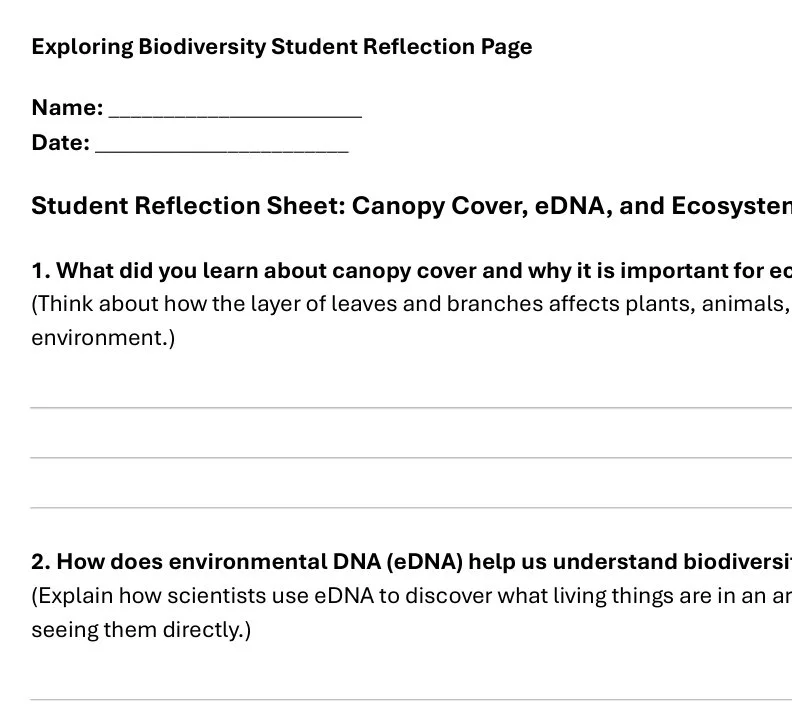Screen dimensions: 792x727
Task: Click the 'Think about how the layer' hint text
Action: point(412,304)
